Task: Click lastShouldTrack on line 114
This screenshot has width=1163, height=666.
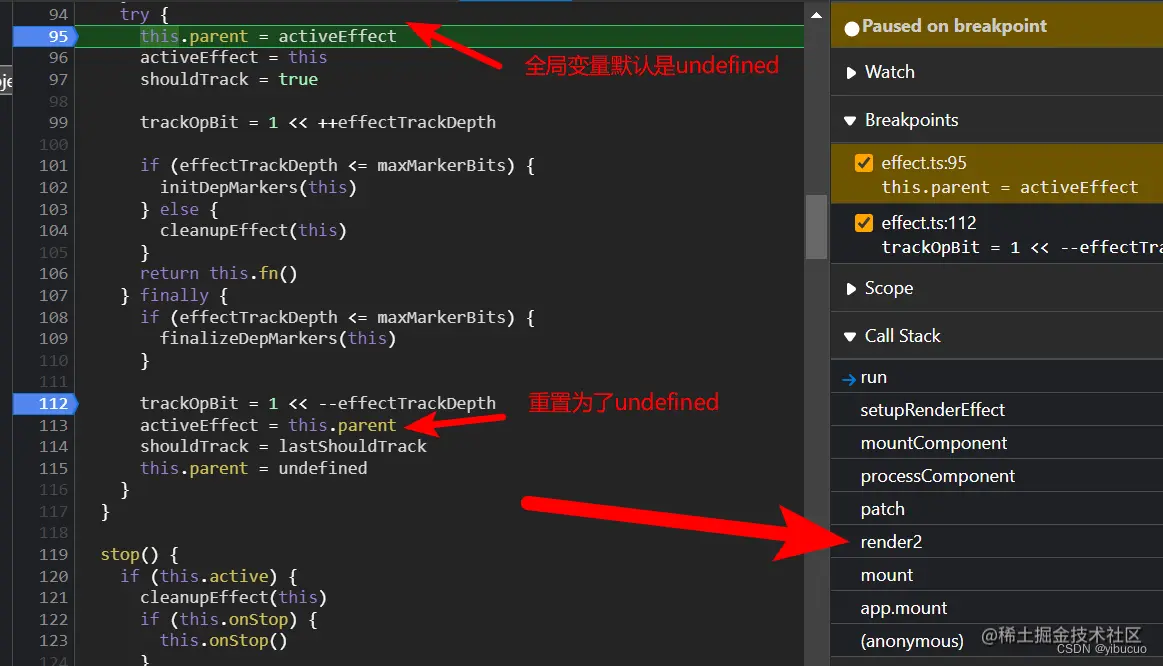Action: pyautogui.click(x=352, y=446)
